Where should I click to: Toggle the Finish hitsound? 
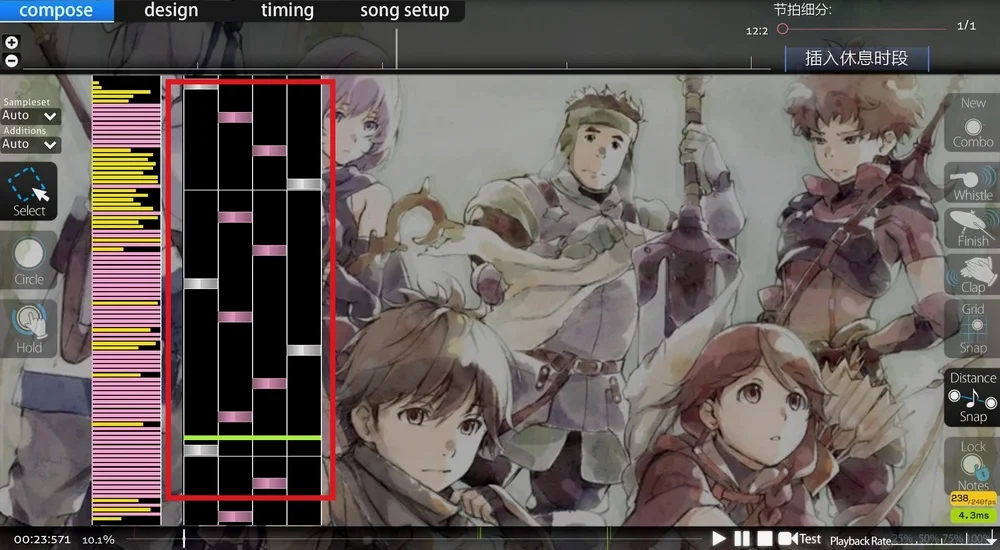click(973, 228)
